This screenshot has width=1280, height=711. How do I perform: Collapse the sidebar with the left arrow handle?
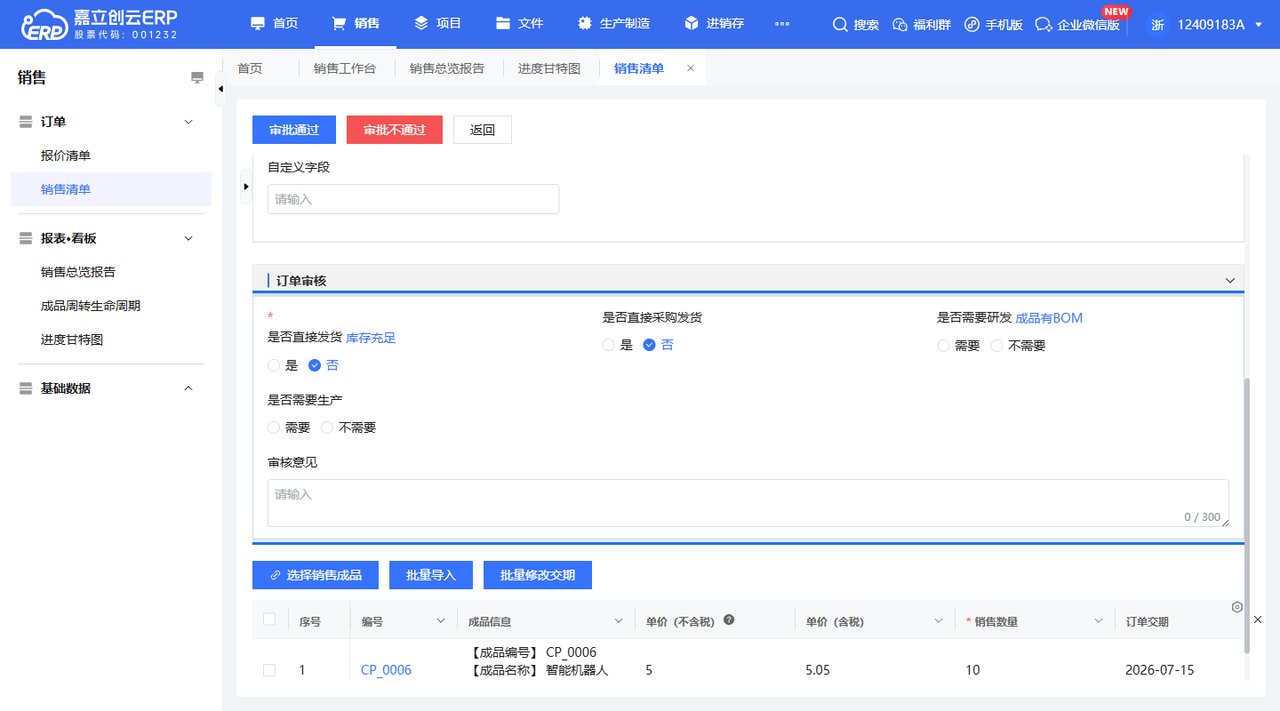pos(220,89)
